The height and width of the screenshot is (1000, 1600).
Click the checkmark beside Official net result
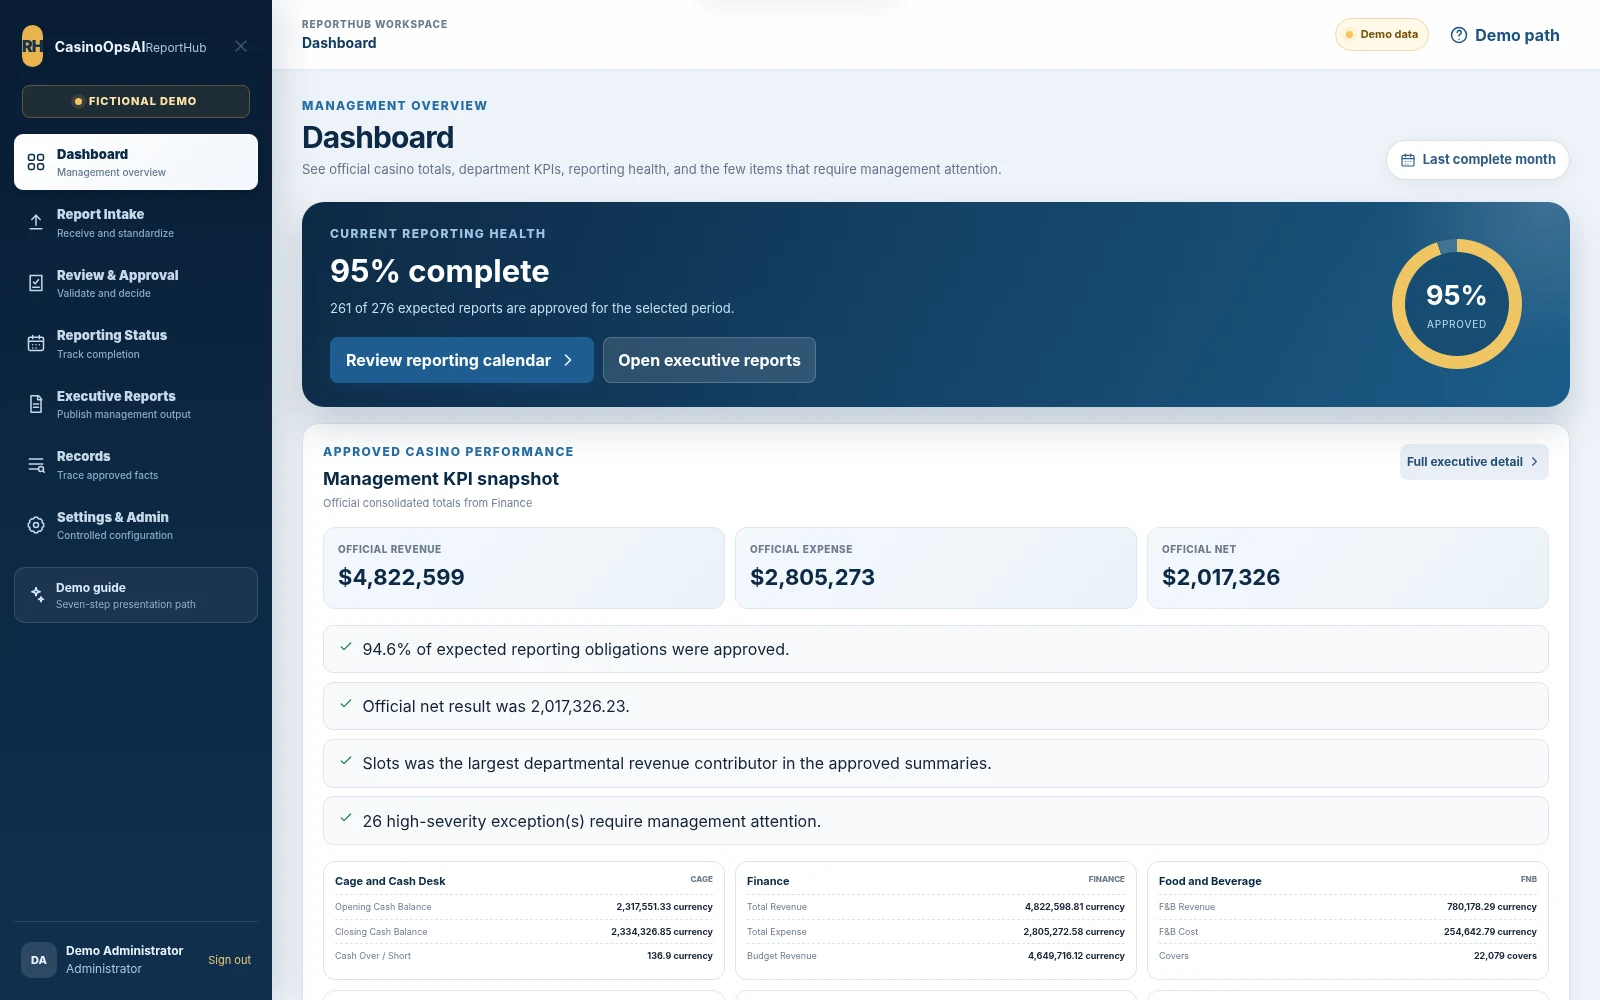pos(346,704)
